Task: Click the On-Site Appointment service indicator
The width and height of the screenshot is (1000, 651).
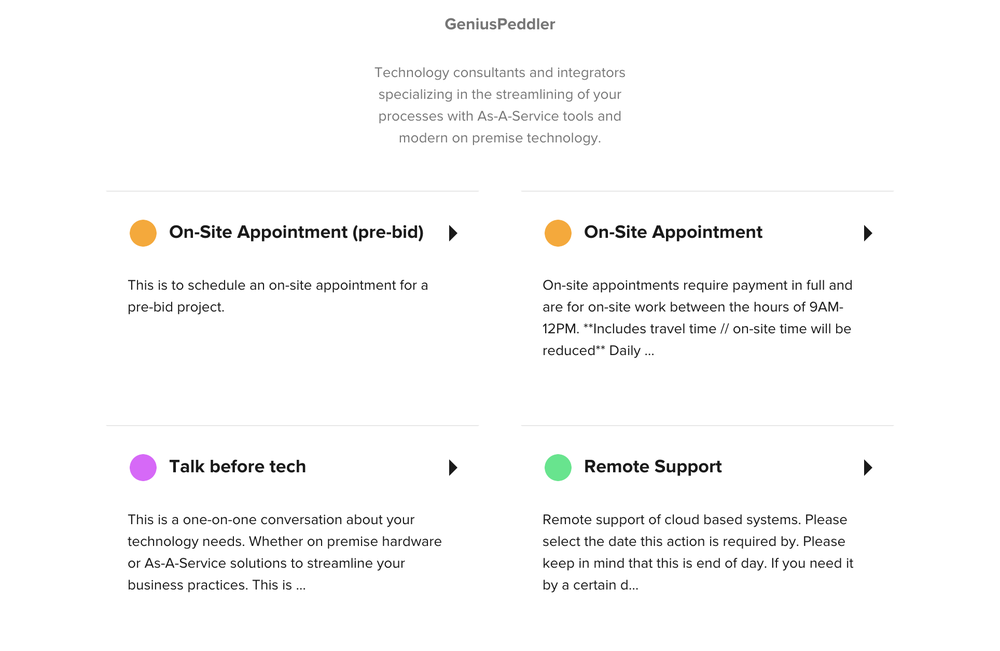Action: pyautogui.click(x=558, y=232)
